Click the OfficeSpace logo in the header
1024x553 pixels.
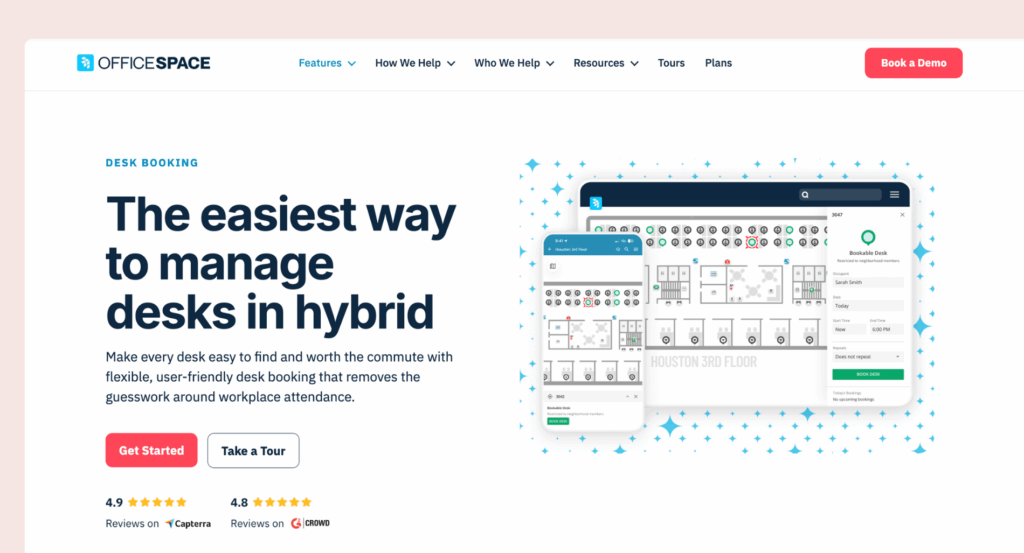point(143,63)
